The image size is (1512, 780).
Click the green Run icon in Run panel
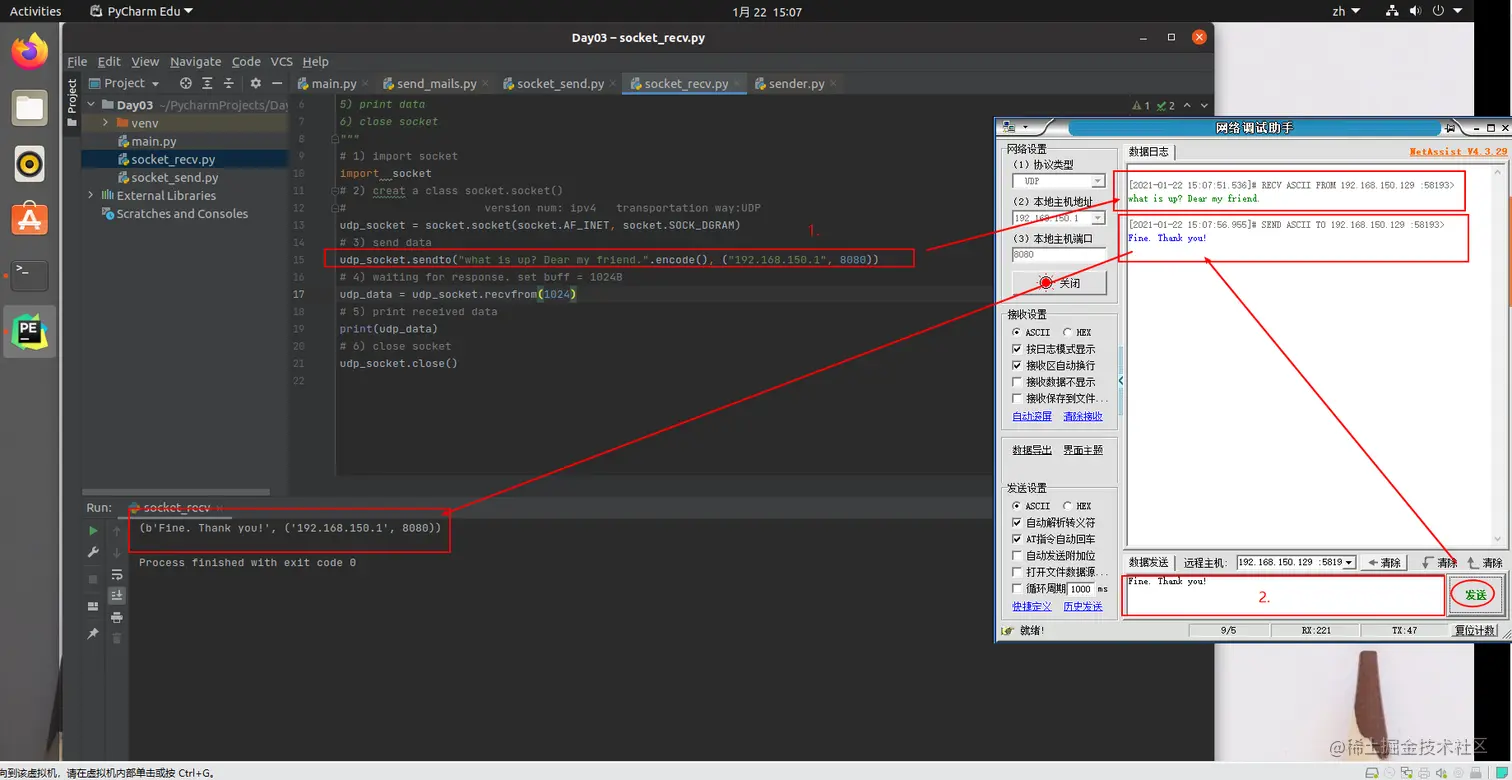[93, 531]
